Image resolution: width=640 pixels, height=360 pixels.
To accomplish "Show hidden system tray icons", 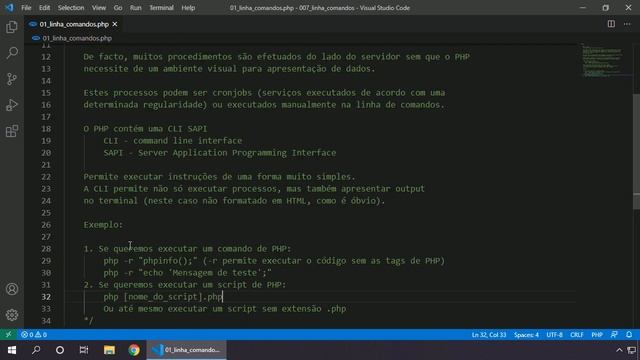I will coord(619,350).
